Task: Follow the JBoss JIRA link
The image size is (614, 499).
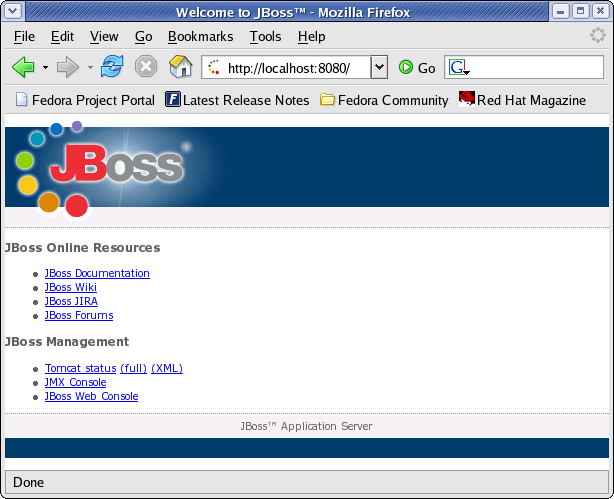Action: [x=71, y=301]
